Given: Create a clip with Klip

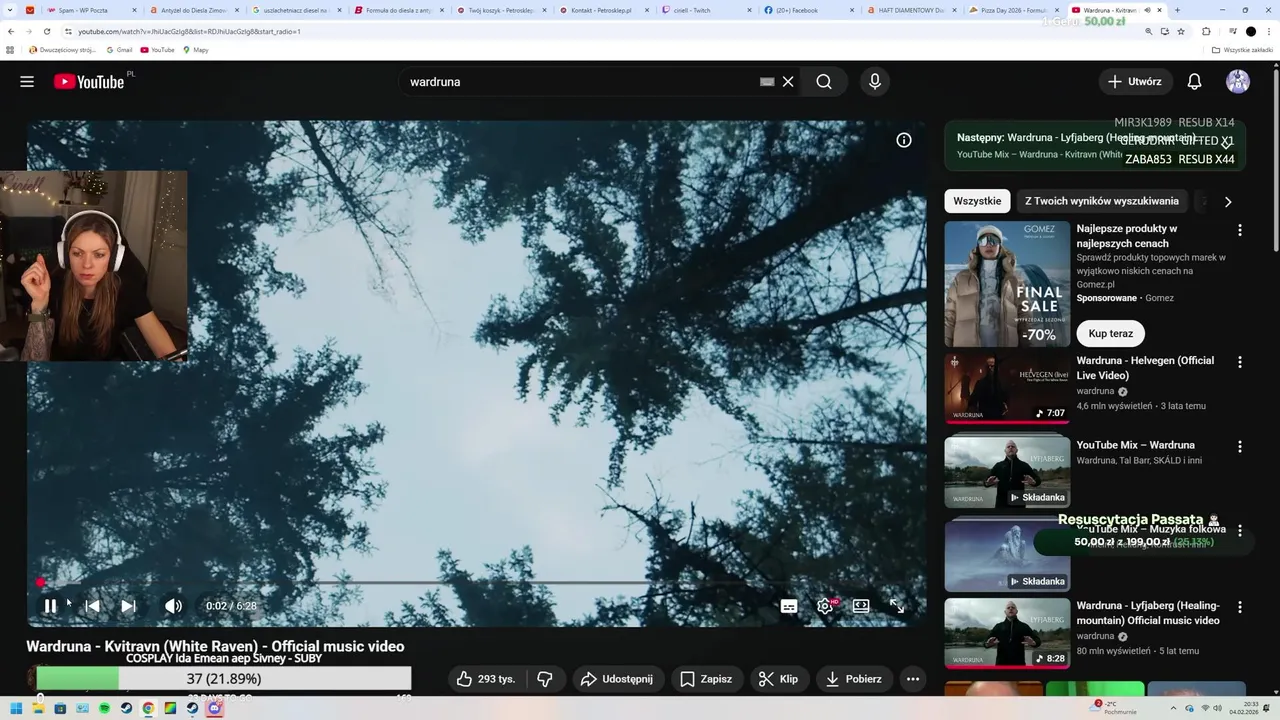Looking at the screenshot, I should pos(778,679).
